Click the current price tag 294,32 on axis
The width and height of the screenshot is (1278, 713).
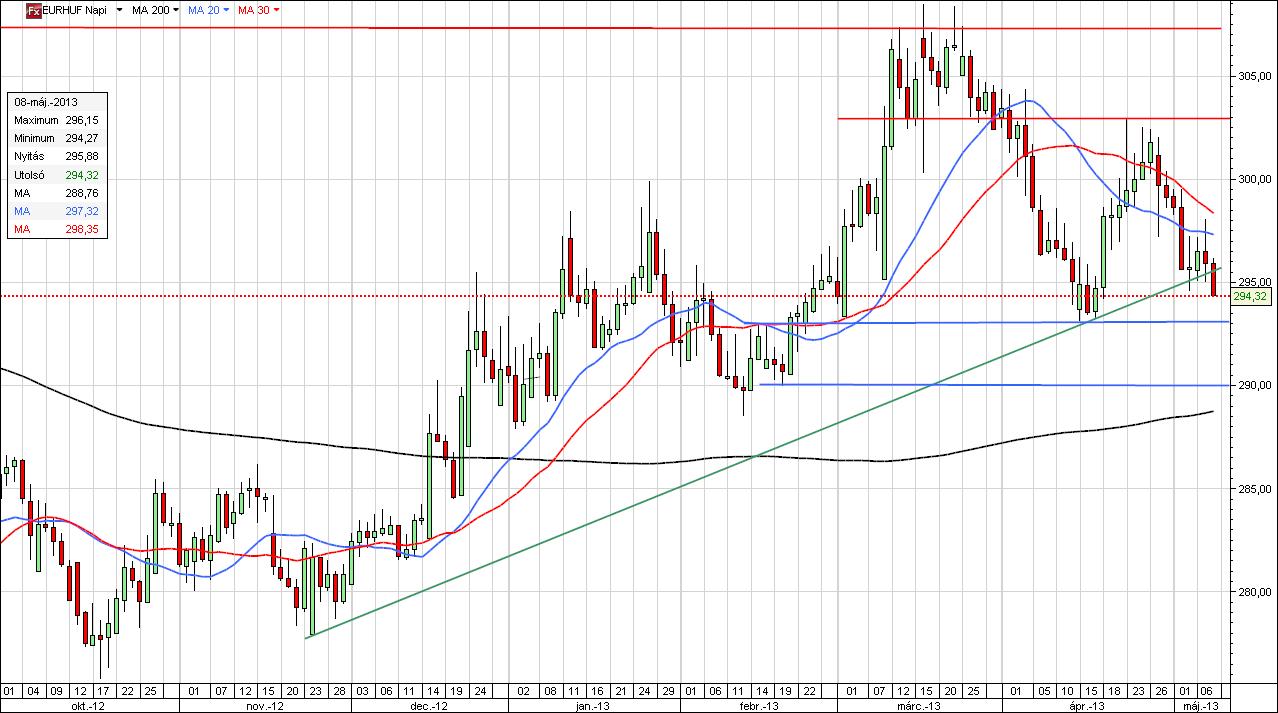(1250, 297)
